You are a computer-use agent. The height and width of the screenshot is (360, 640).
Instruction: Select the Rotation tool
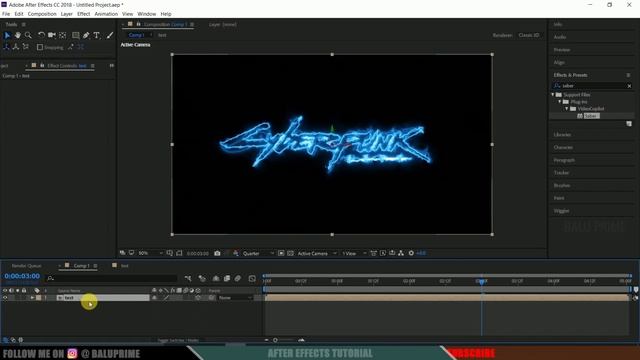pos(41,36)
